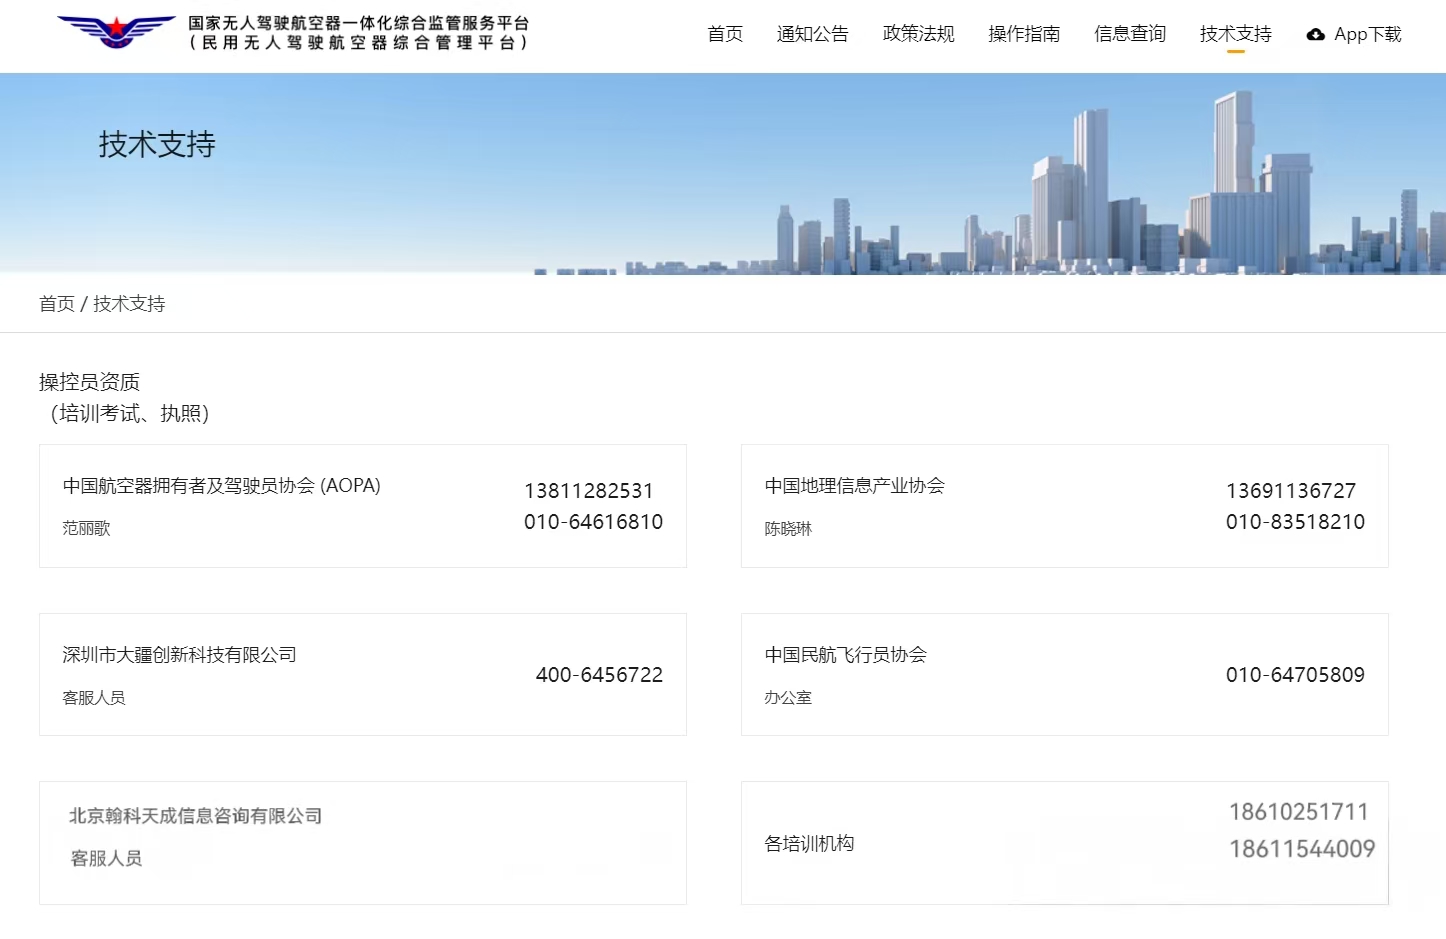Click phone number 010-64705809
Screen dimensions: 1446x939
pyautogui.click(x=1296, y=675)
